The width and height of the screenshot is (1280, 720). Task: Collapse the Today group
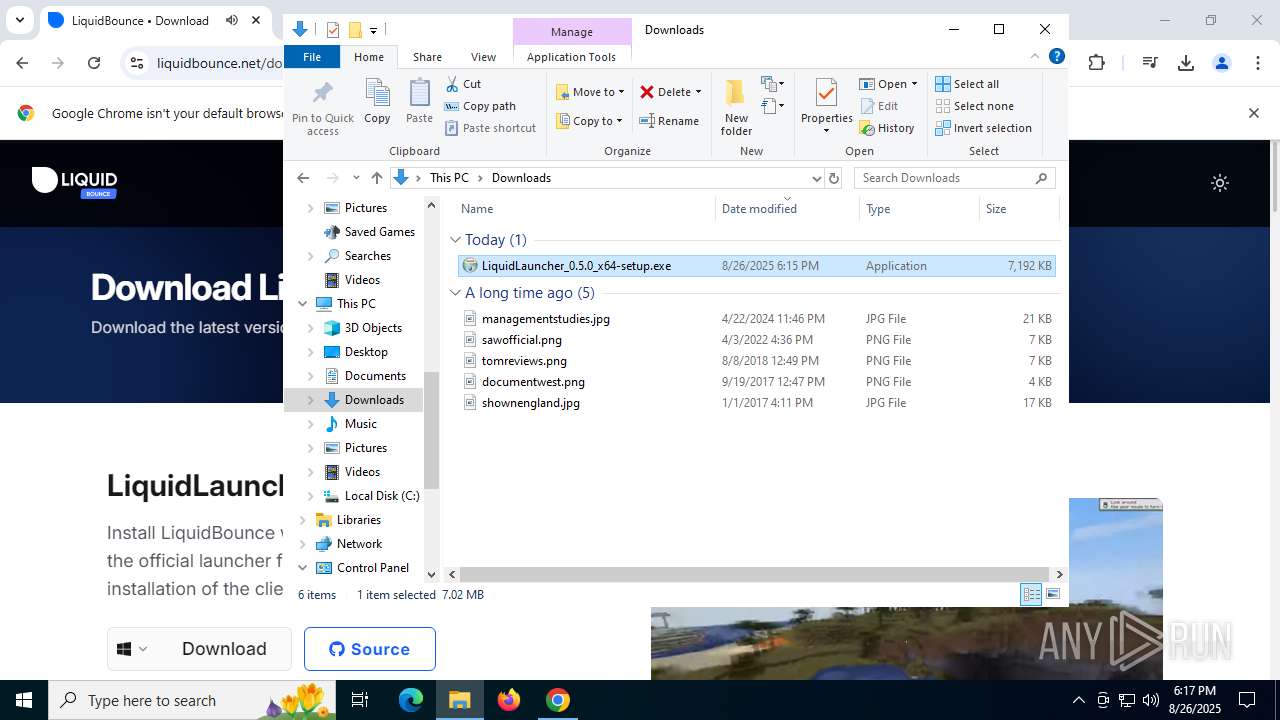[455, 240]
